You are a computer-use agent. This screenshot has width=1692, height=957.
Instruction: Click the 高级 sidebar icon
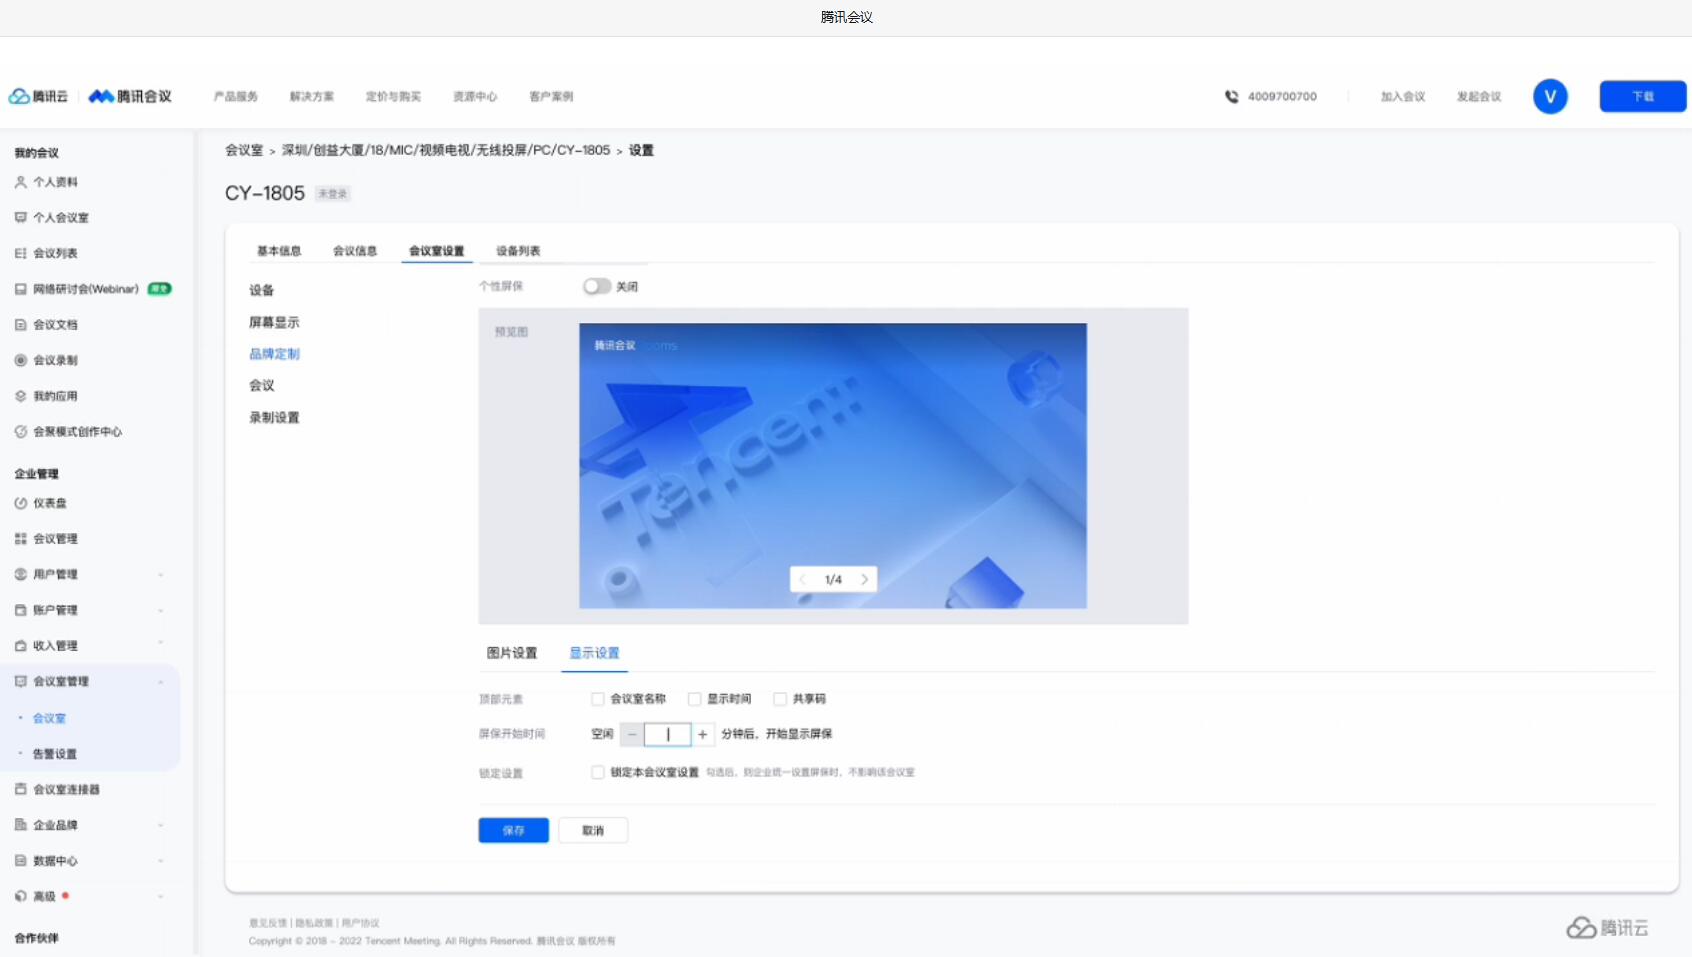(20, 896)
